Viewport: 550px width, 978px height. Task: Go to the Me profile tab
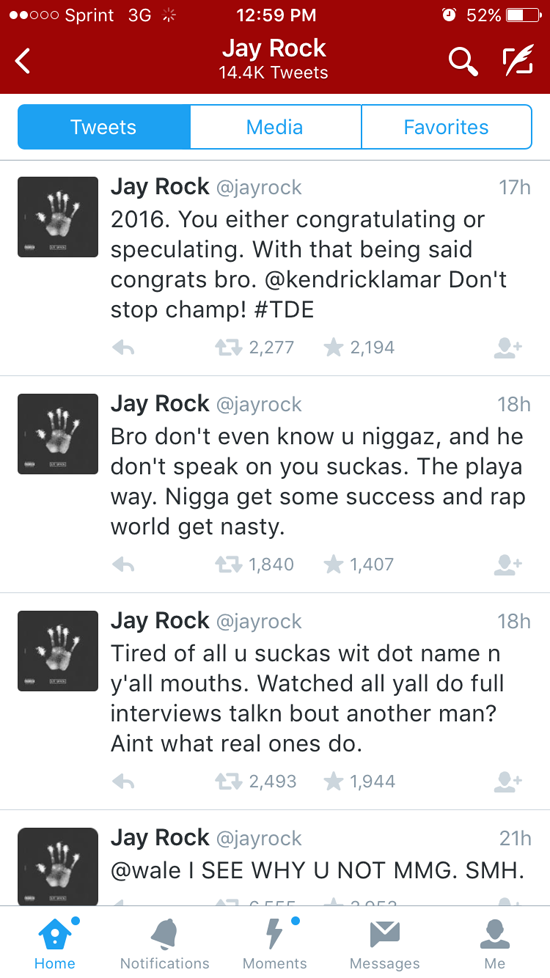tap(495, 944)
